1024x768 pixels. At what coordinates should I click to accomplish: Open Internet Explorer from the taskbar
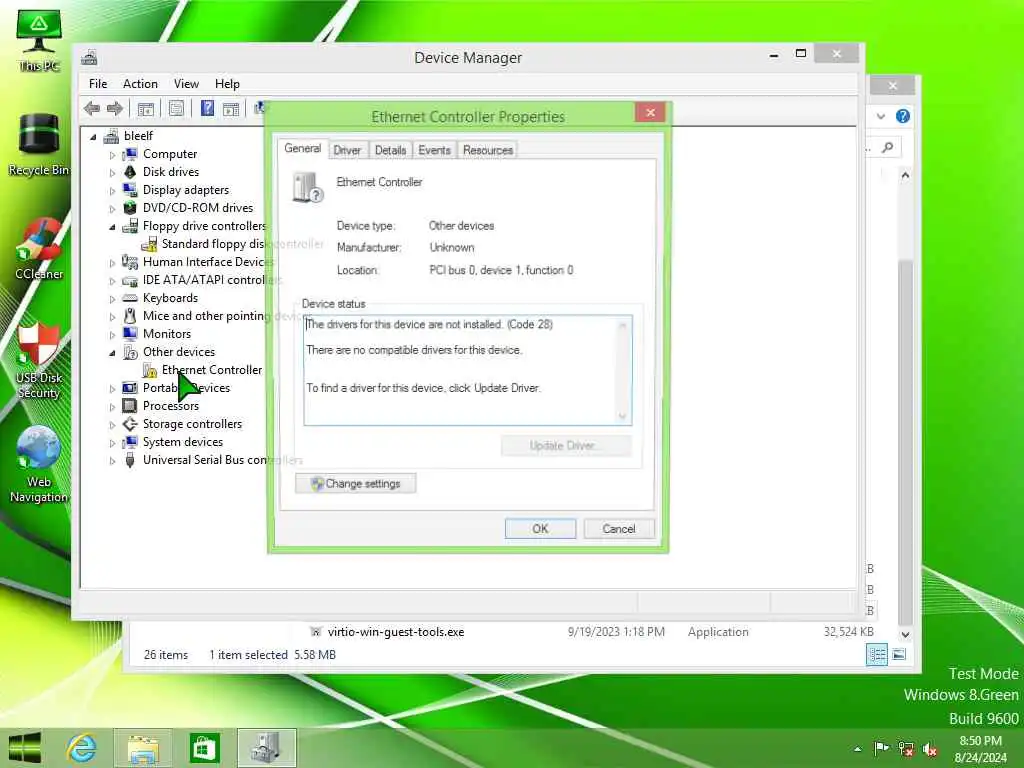point(82,748)
